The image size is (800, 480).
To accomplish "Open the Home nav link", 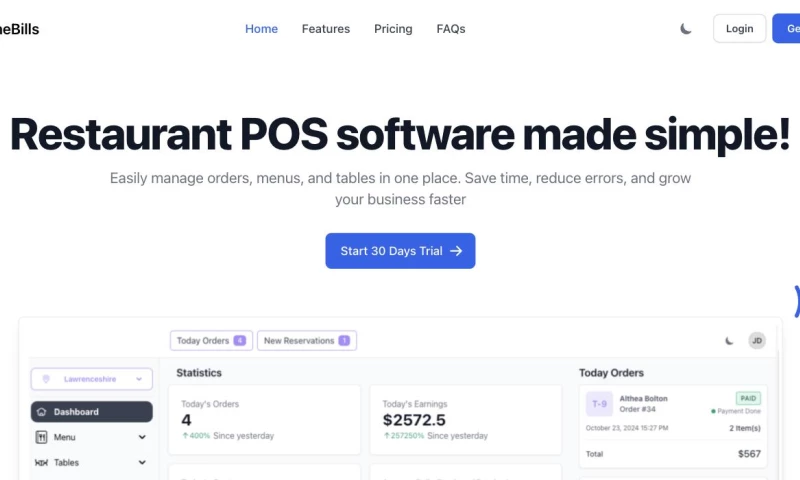I will click(x=261, y=29).
